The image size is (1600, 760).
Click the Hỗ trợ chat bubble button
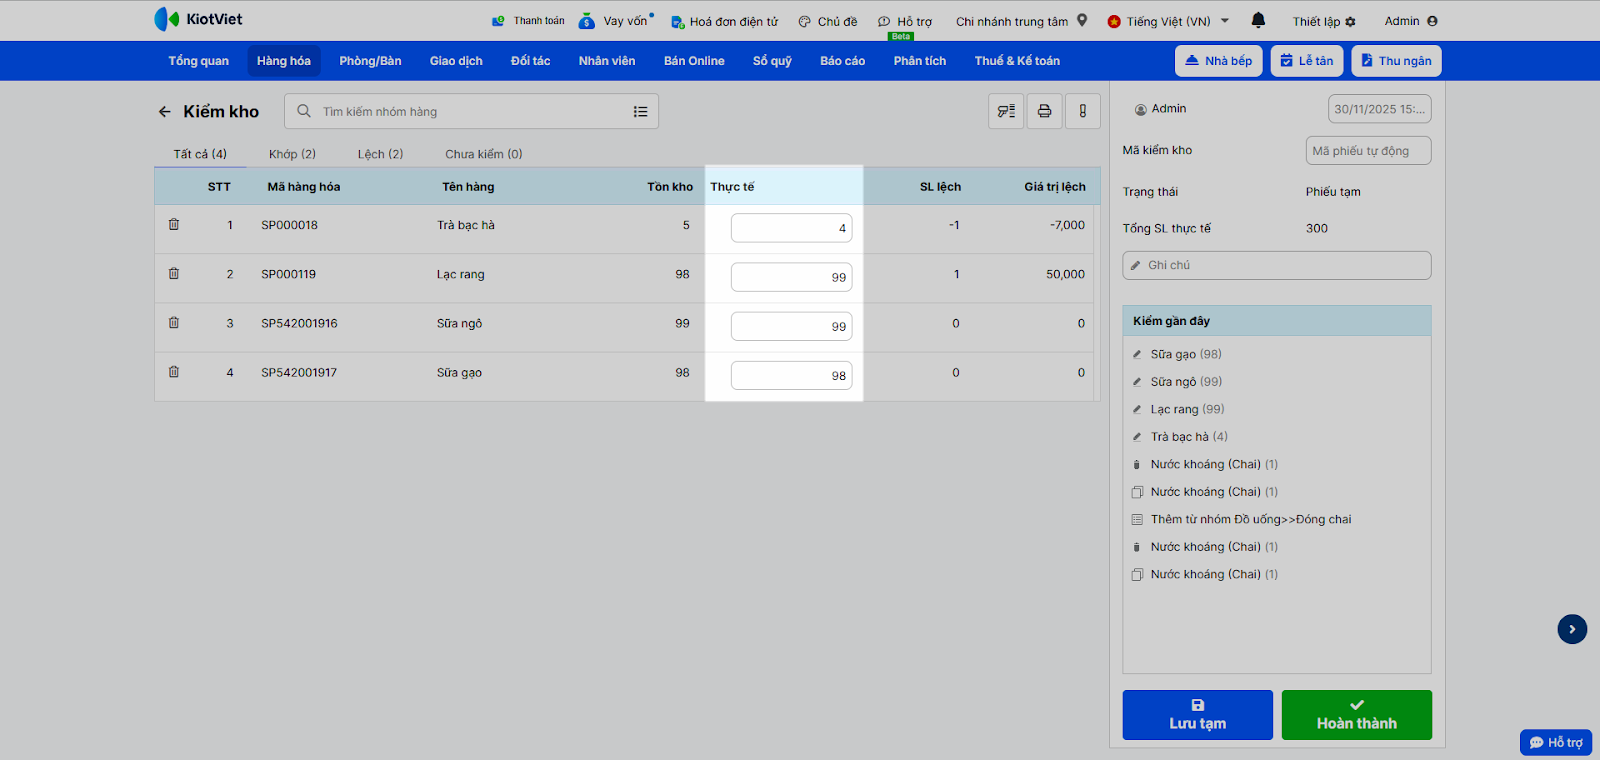click(x=1556, y=742)
